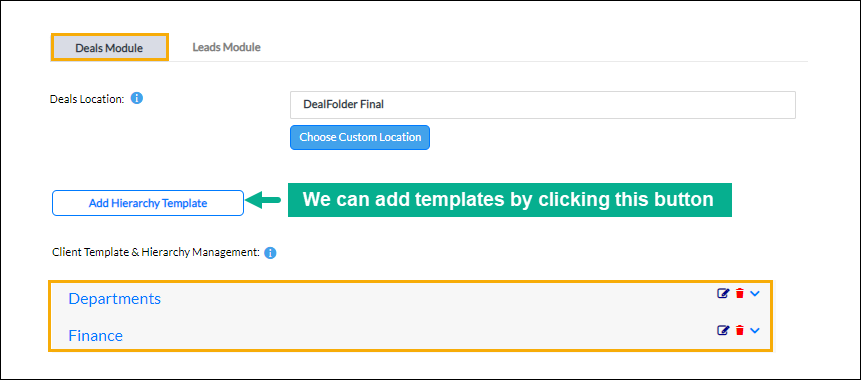
Task: Edit the Finance template
Action: pyautogui.click(x=723, y=330)
